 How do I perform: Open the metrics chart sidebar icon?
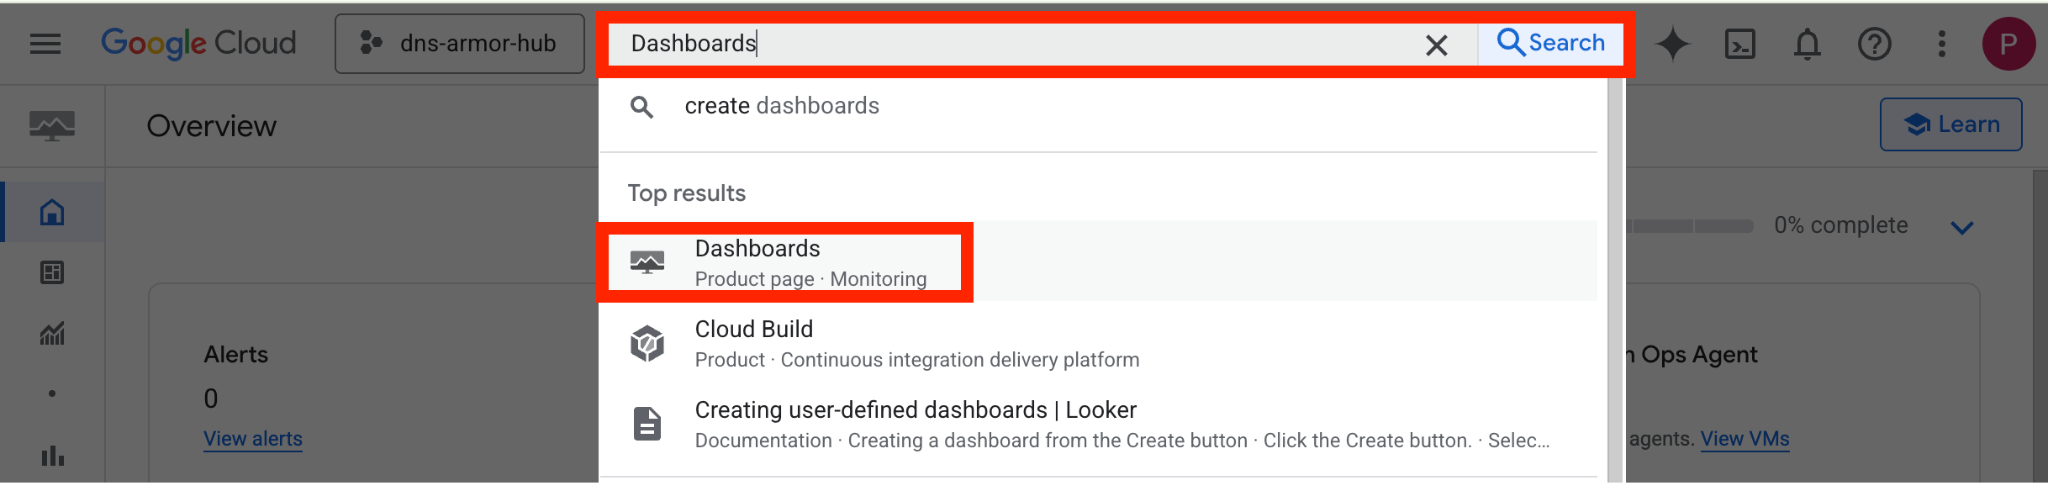(52, 333)
